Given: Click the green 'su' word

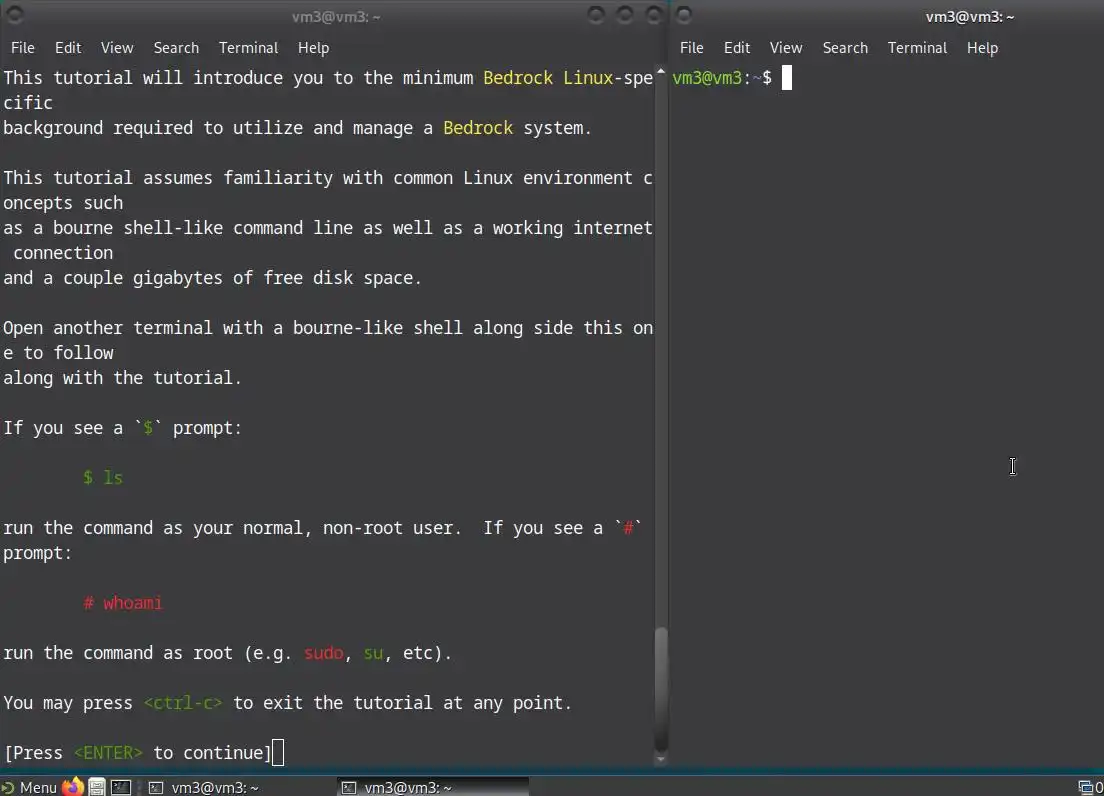Looking at the screenshot, I should [373, 653].
